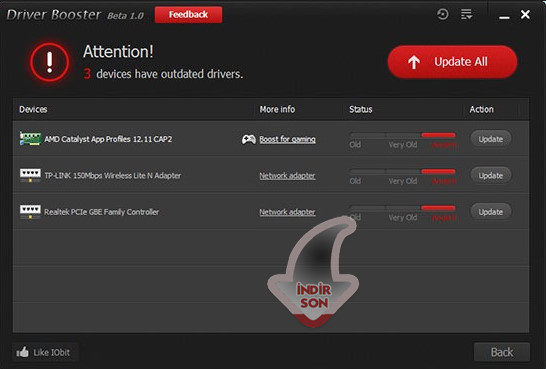The image size is (546, 369).
Task: Click the More info column header
Action: (277, 109)
